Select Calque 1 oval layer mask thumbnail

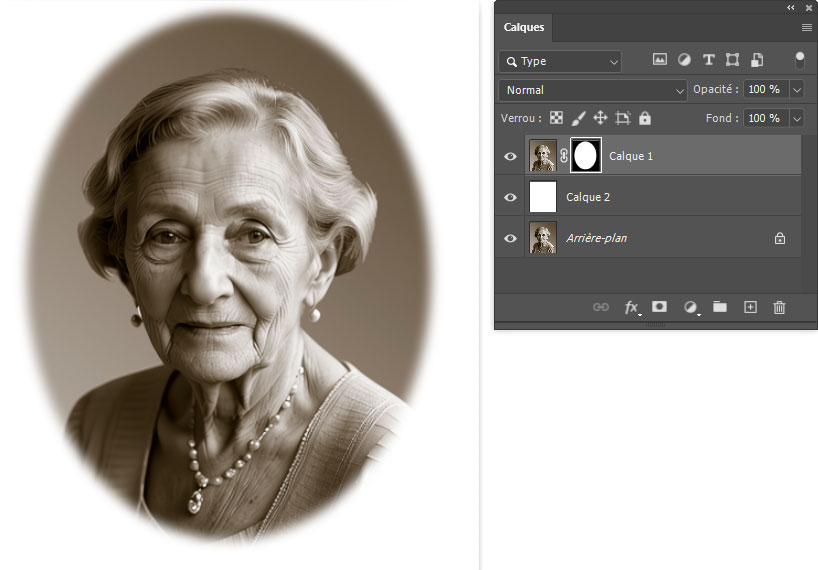(x=586, y=155)
